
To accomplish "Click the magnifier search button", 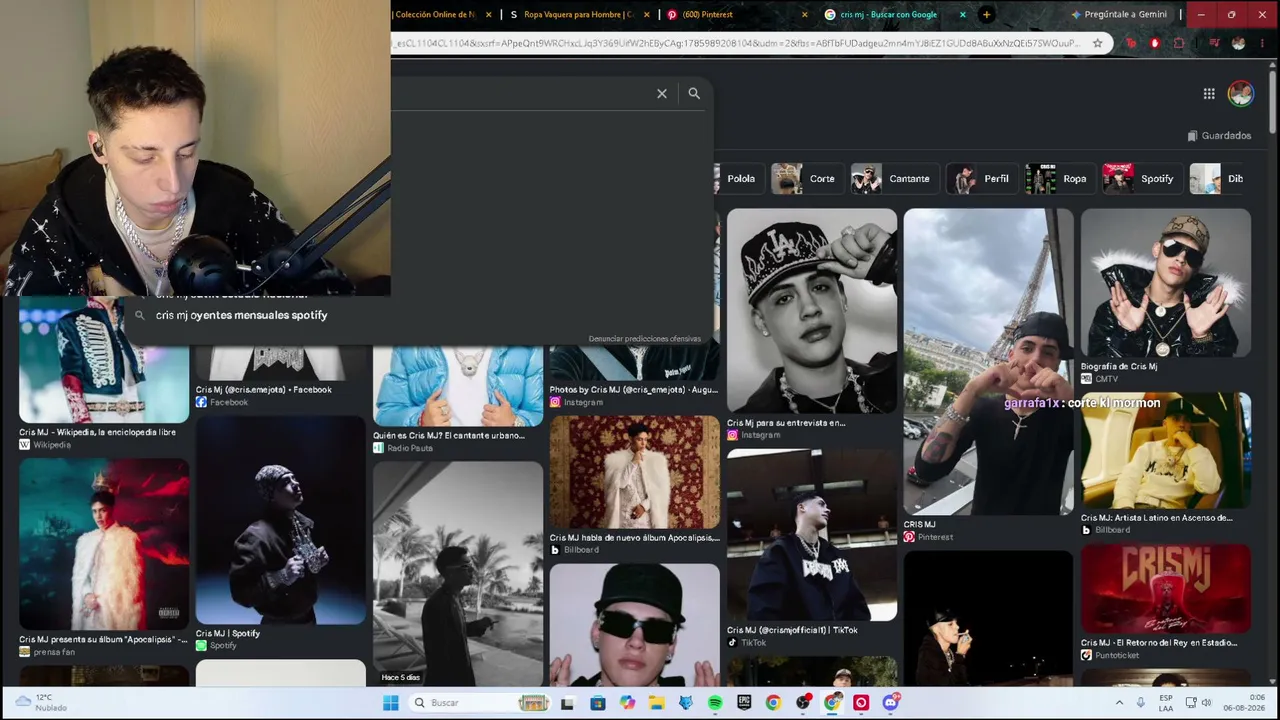I will (694, 93).
